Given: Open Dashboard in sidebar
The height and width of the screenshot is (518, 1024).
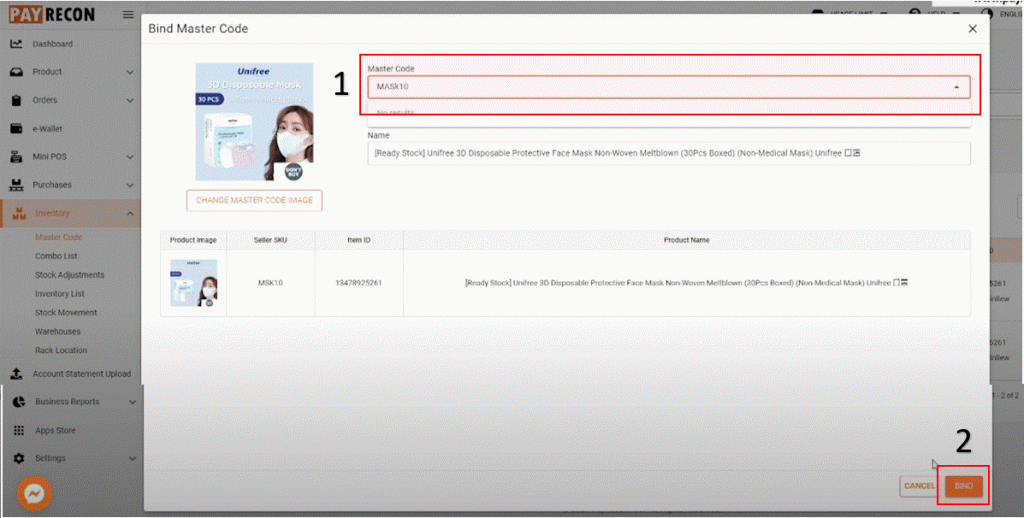Looking at the screenshot, I should point(53,44).
